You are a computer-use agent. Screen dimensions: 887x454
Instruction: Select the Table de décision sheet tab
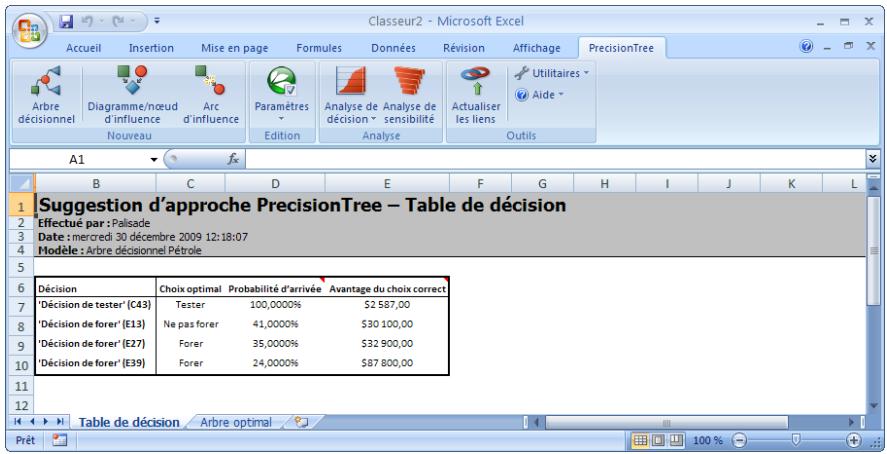128,422
